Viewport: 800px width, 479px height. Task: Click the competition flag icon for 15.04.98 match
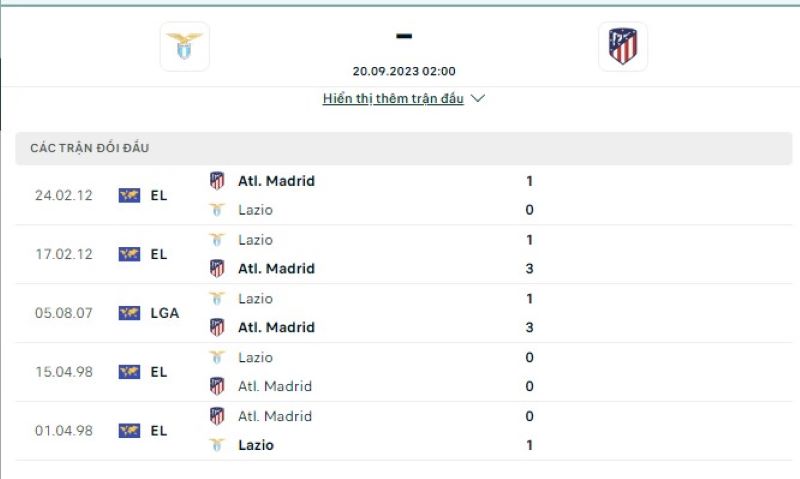coord(129,372)
